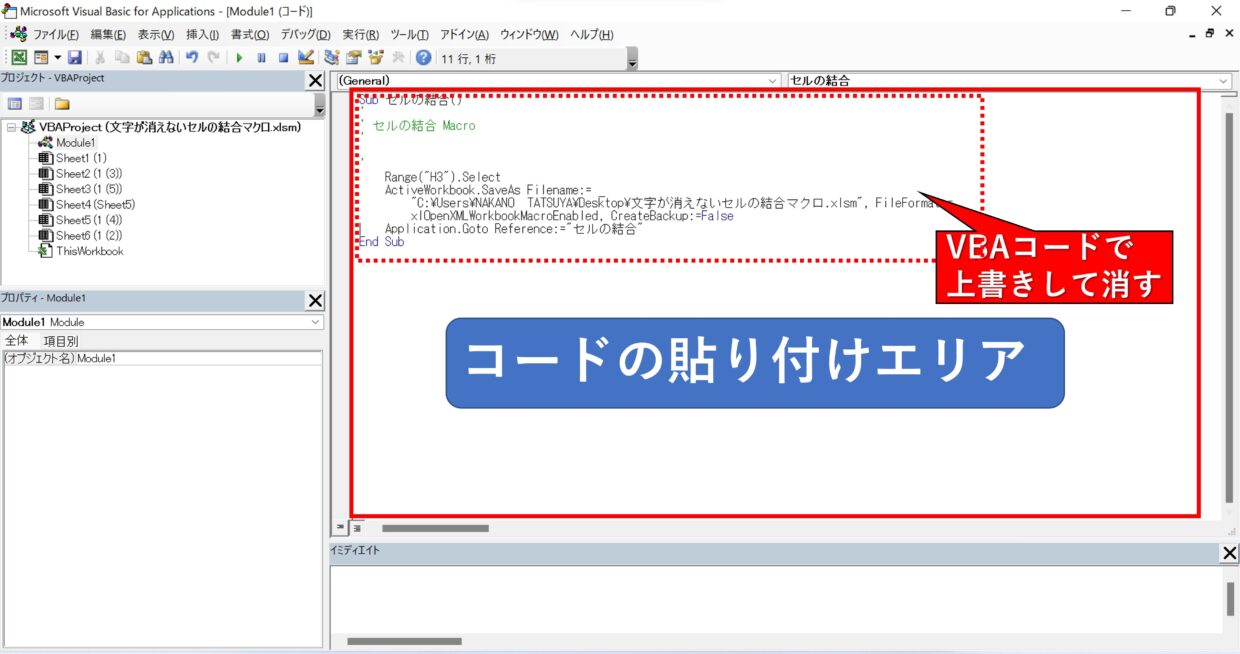This screenshot has height=654, width=1240.
Task: Undo the last action with the arrow icon
Action: [192, 58]
